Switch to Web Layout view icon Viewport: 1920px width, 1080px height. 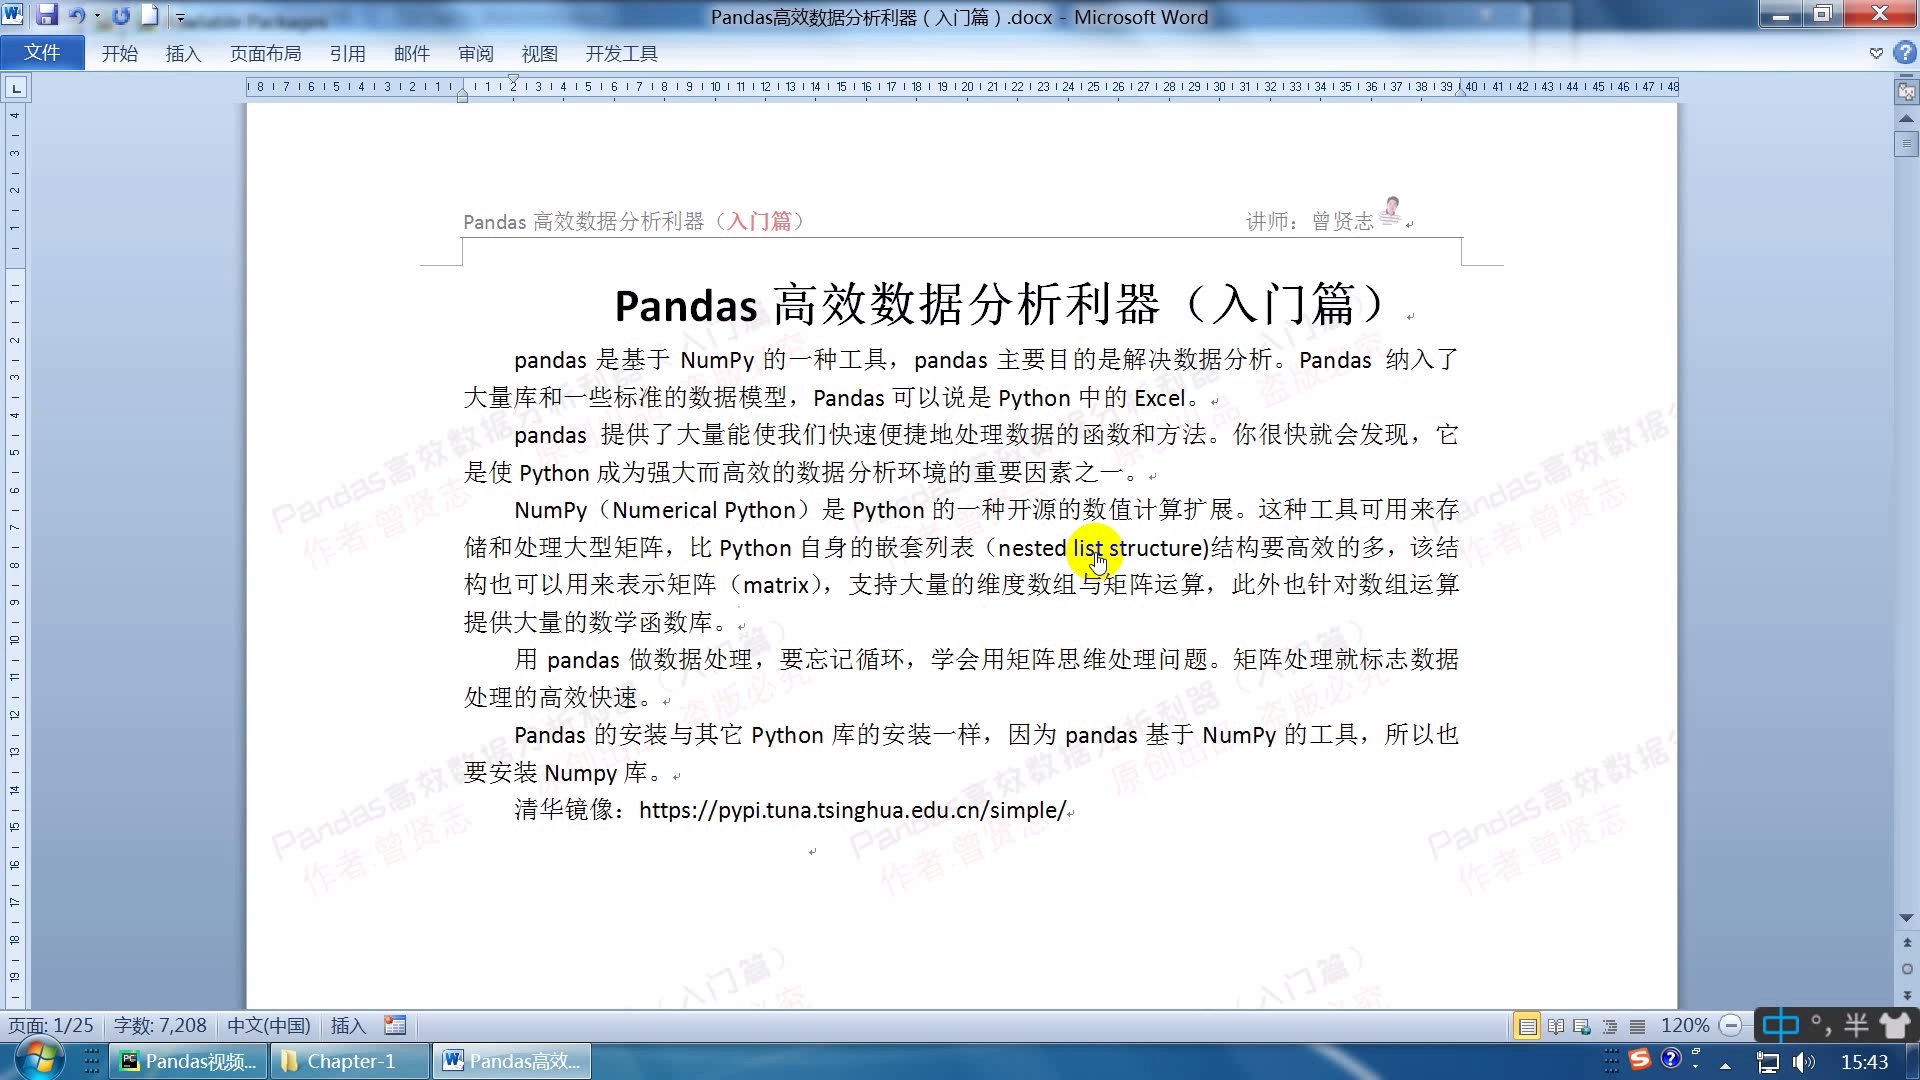pyautogui.click(x=1582, y=1025)
